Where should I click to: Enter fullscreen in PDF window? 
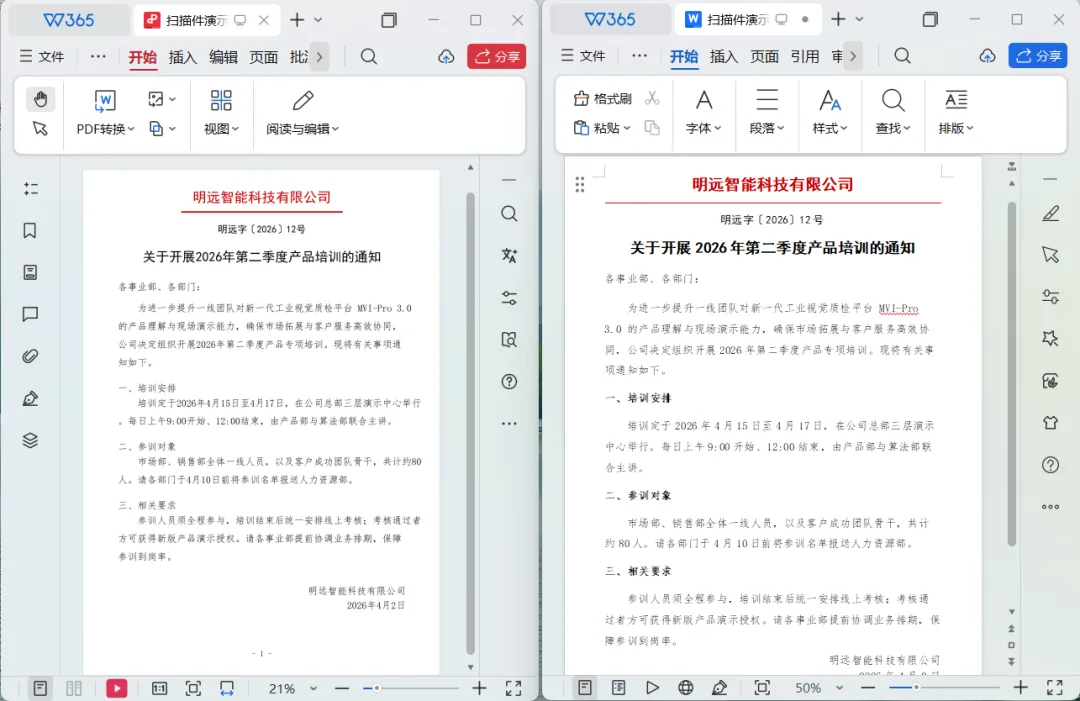pos(513,688)
